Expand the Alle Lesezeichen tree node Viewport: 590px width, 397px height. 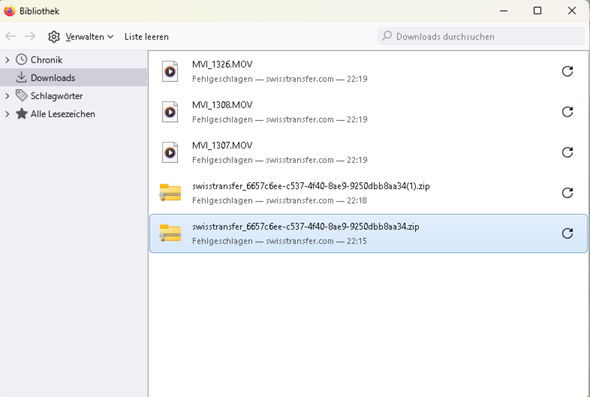7,114
